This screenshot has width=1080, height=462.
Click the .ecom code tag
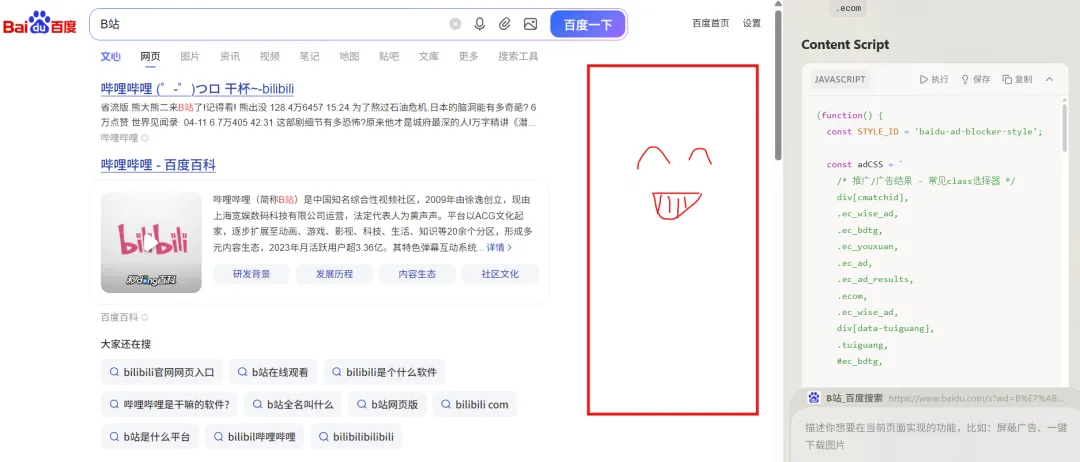(847, 8)
